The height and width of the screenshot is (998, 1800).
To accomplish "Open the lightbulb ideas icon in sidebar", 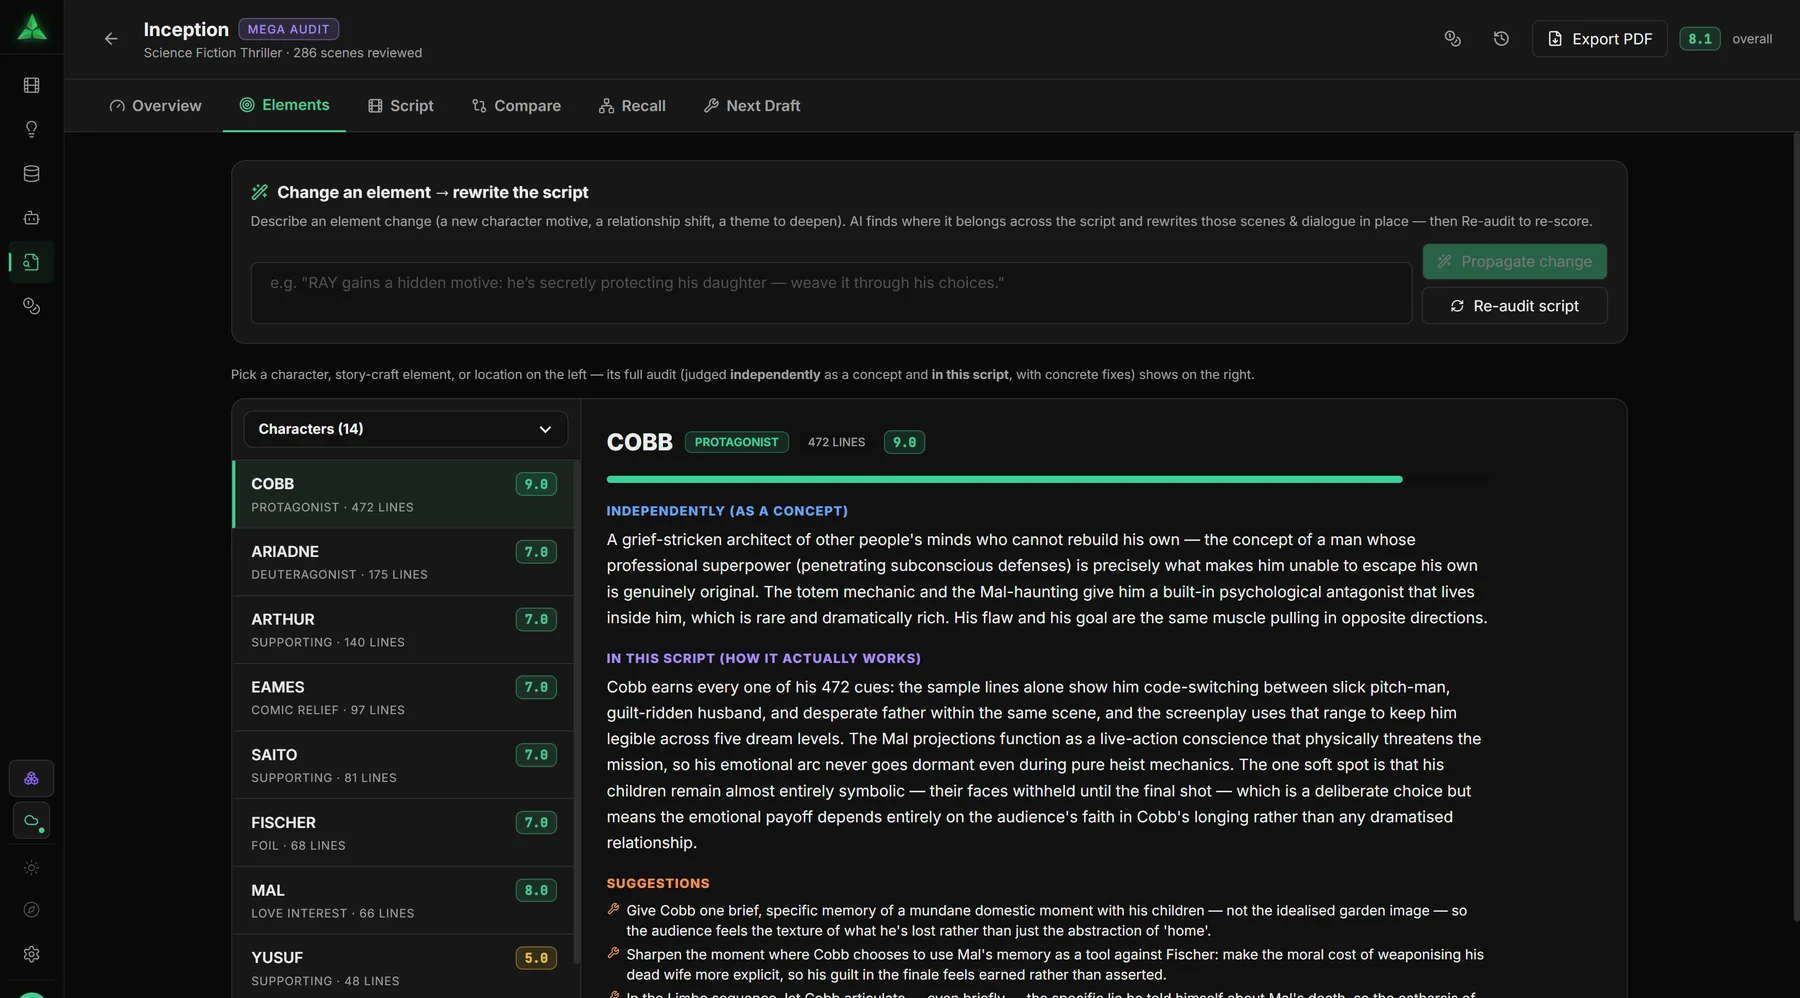I will pyautogui.click(x=32, y=129).
